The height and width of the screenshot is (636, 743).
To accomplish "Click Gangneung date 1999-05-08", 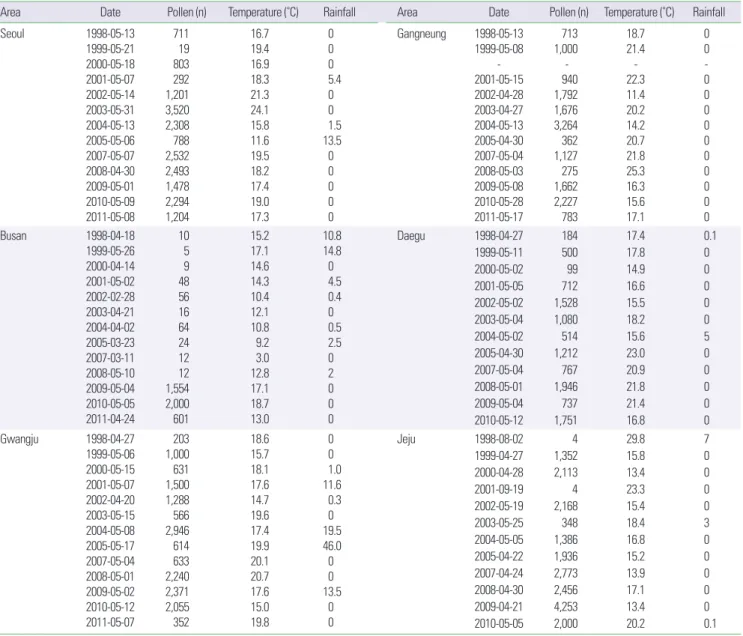I will (x=499, y=49).
